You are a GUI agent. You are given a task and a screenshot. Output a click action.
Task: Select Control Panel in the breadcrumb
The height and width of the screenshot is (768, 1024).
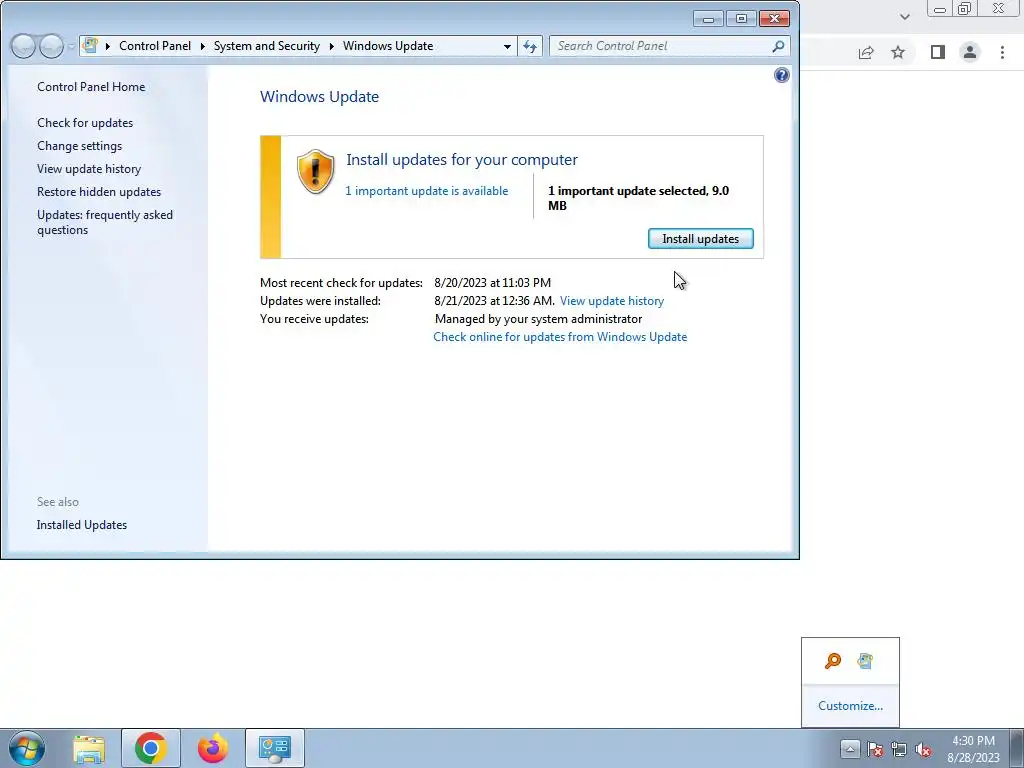click(x=155, y=46)
